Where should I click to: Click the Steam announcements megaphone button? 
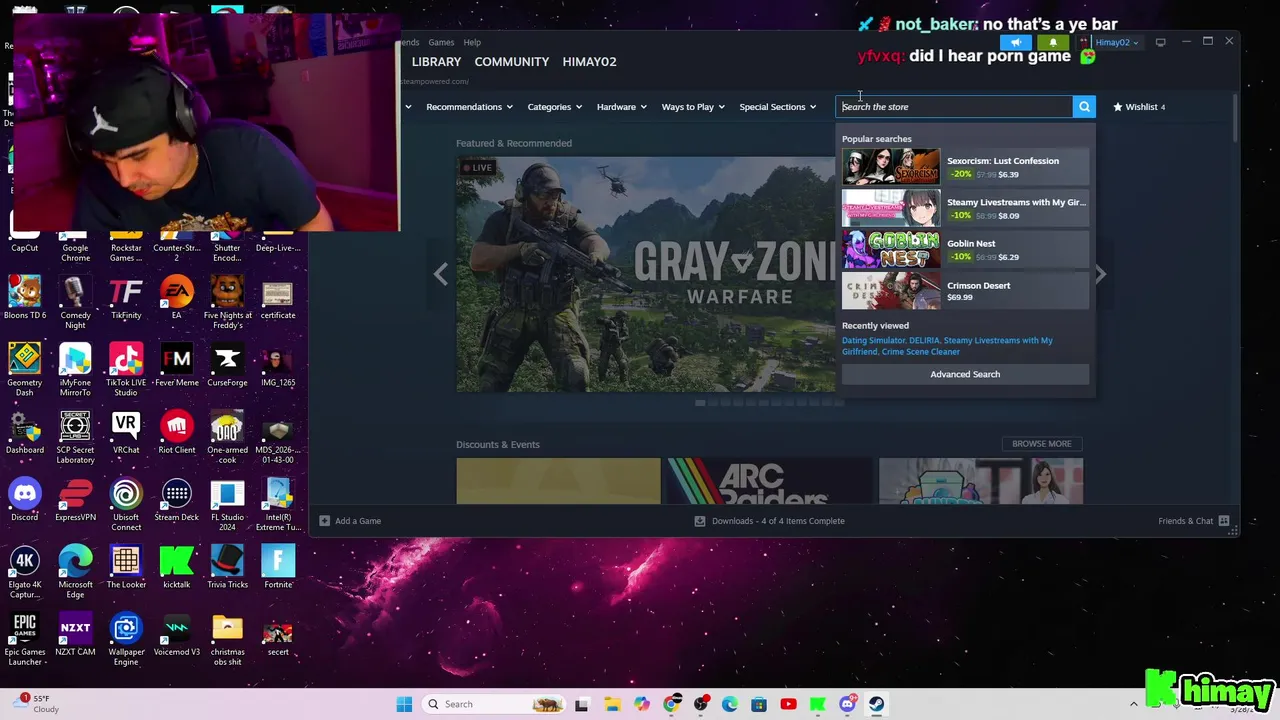point(1016,43)
